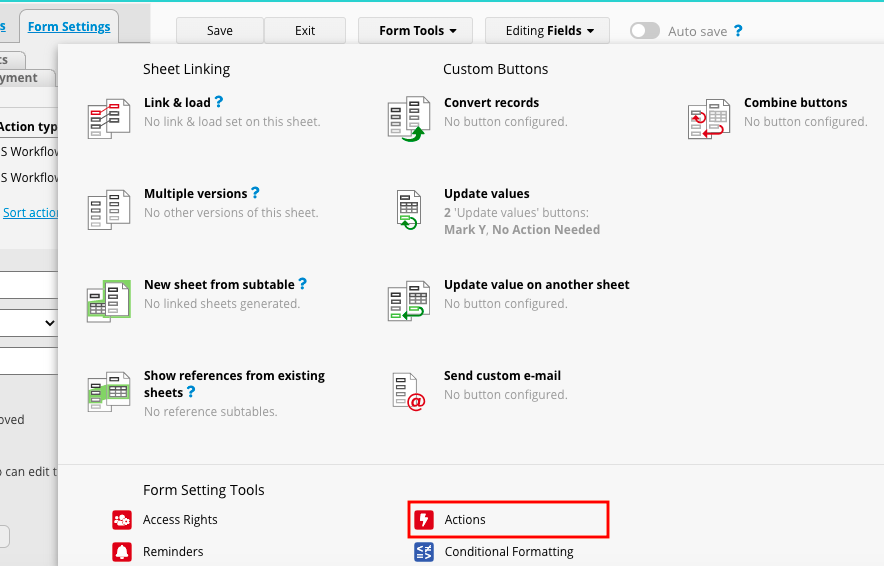Click the Save button

click(x=220, y=30)
